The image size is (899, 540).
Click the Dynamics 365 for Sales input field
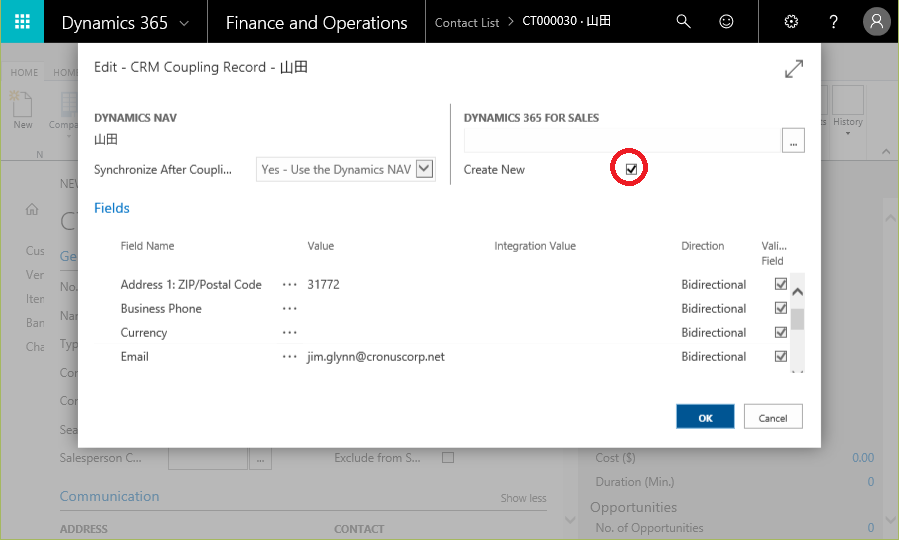coord(623,140)
